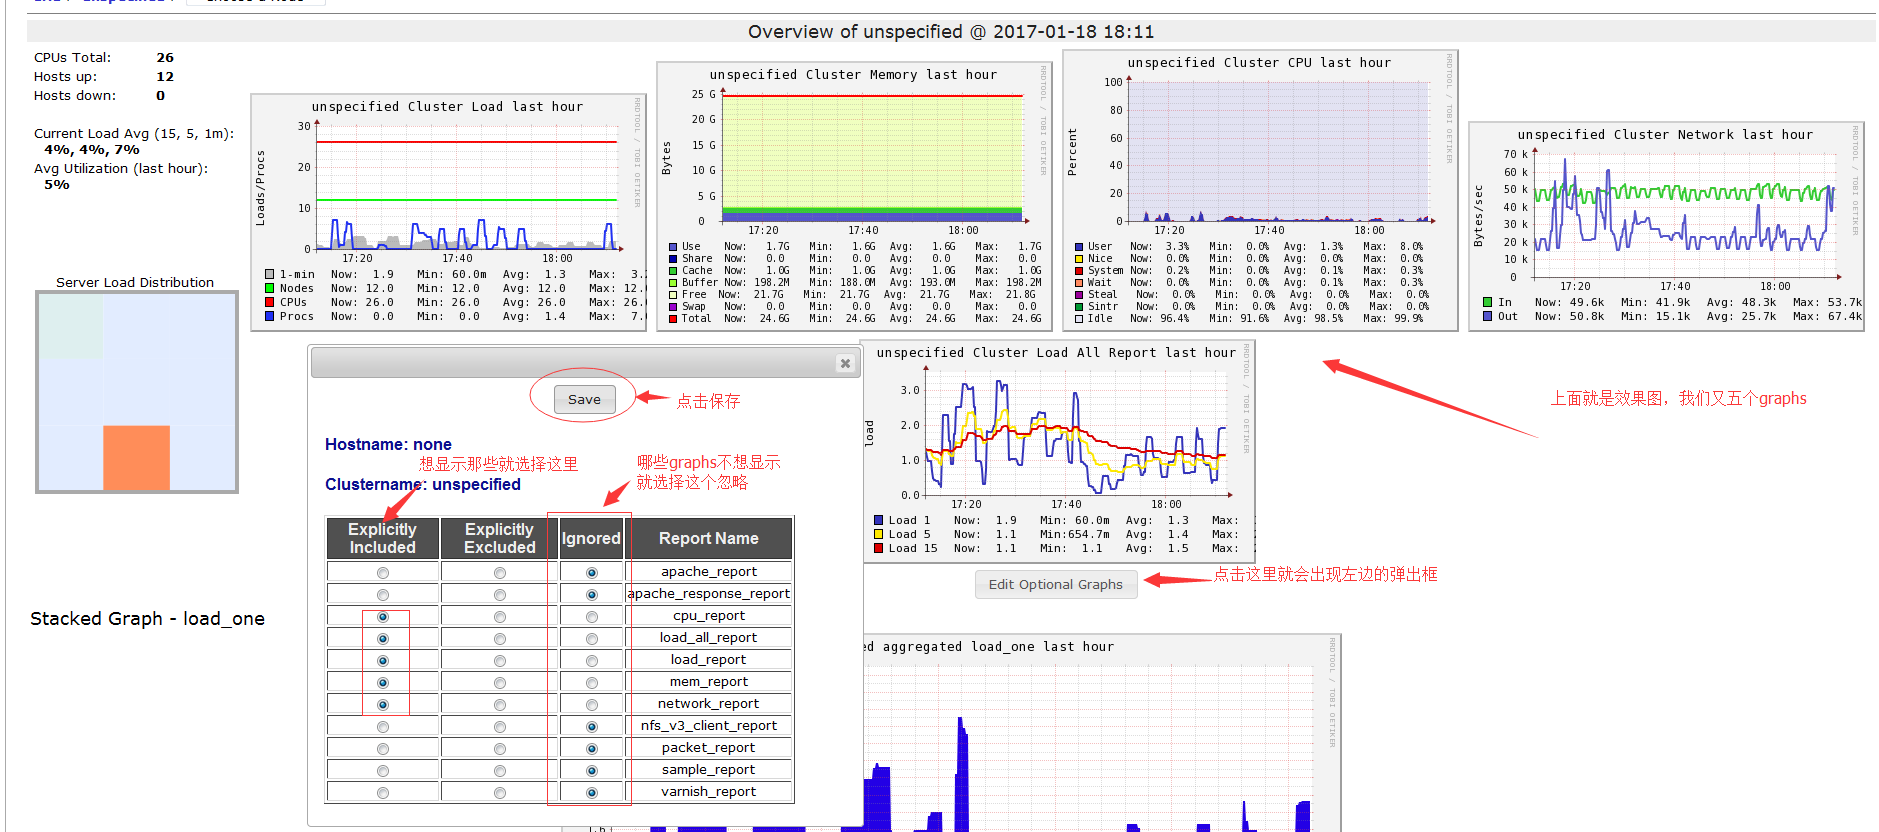Open the Cluster Load last hour graph

[x=448, y=212]
